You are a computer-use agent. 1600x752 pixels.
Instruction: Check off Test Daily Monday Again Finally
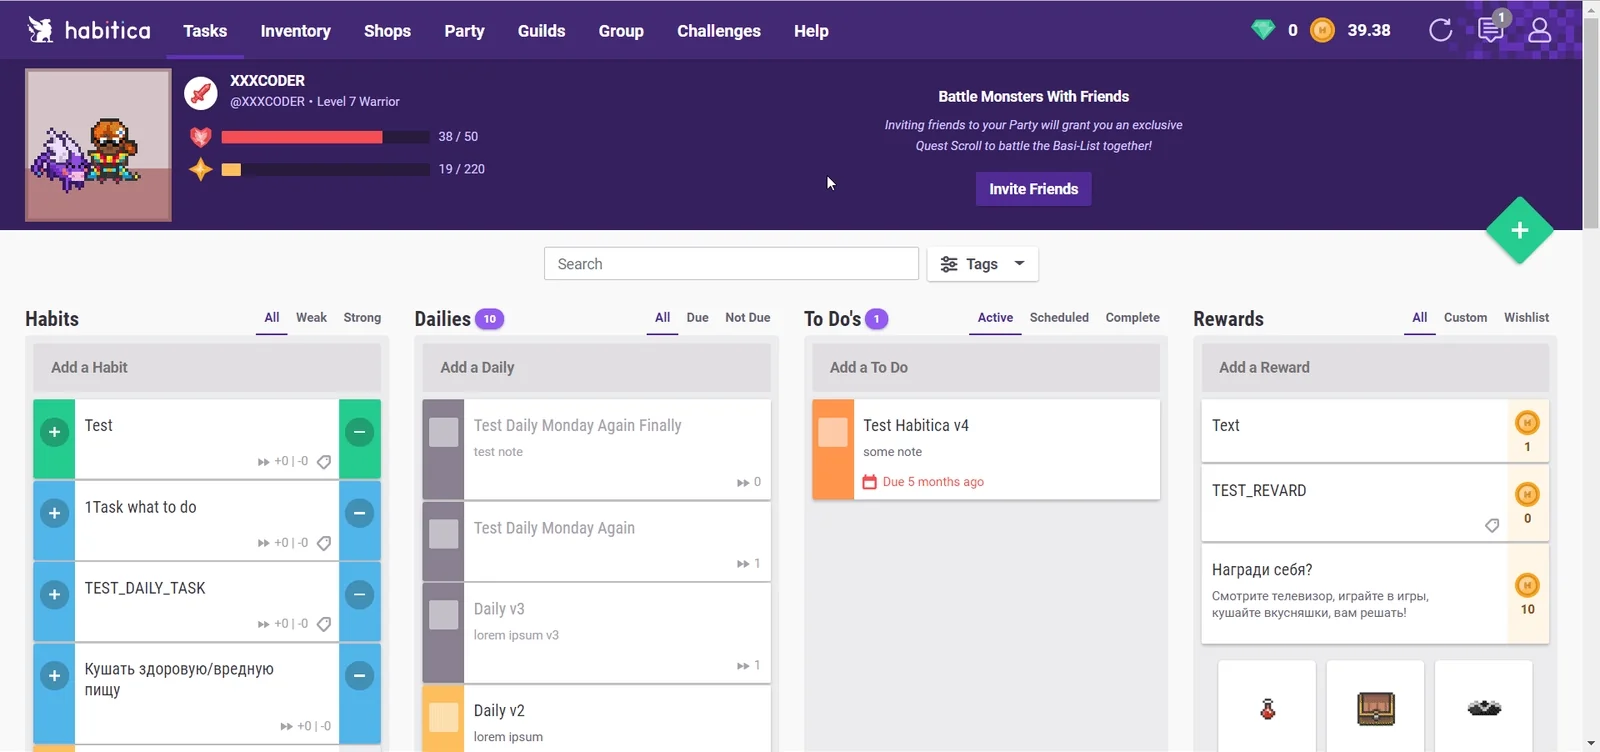pyautogui.click(x=443, y=432)
